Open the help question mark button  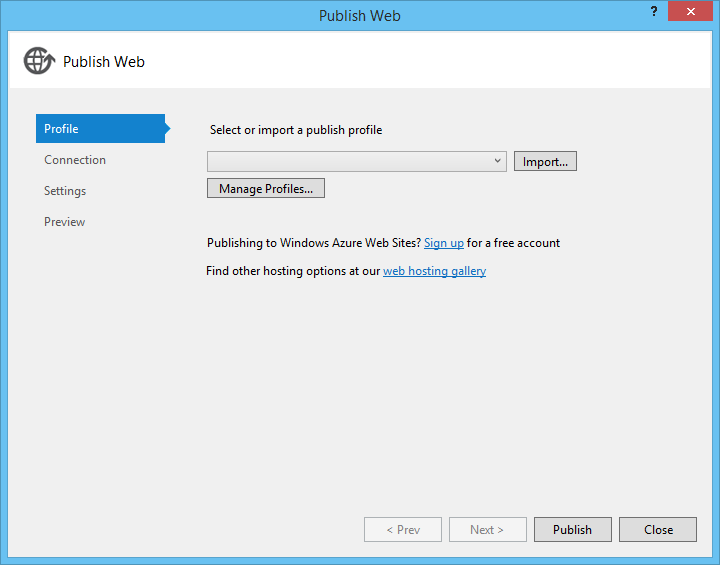coord(654,11)
